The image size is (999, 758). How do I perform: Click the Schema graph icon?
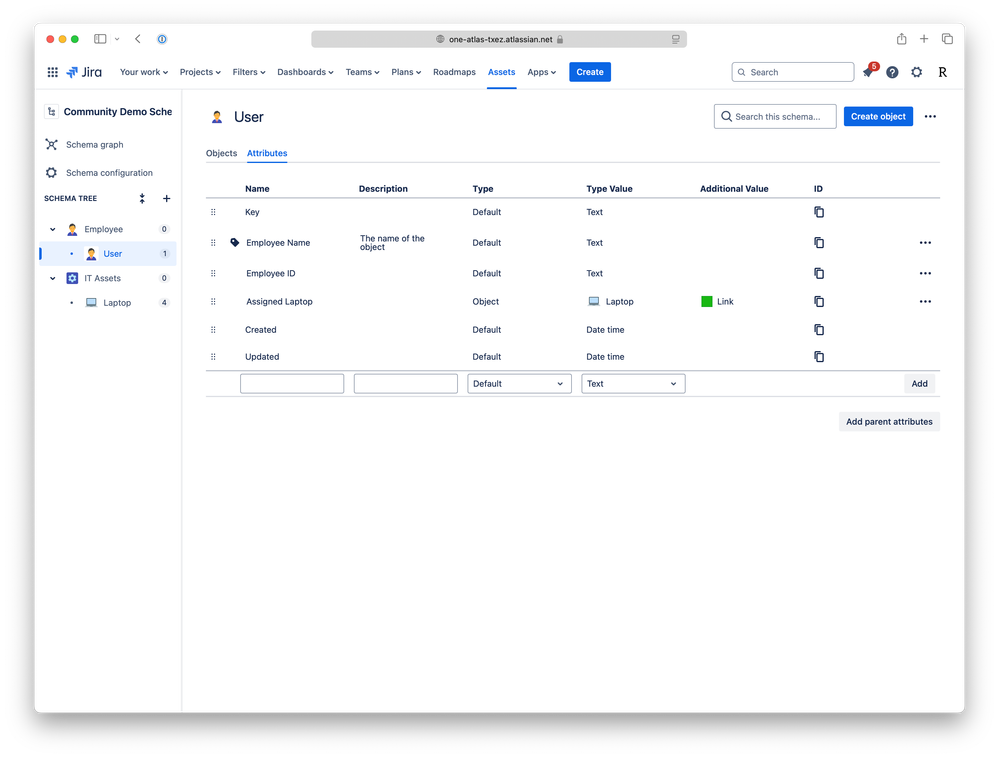pyautogui.click(x=52, y=145)
